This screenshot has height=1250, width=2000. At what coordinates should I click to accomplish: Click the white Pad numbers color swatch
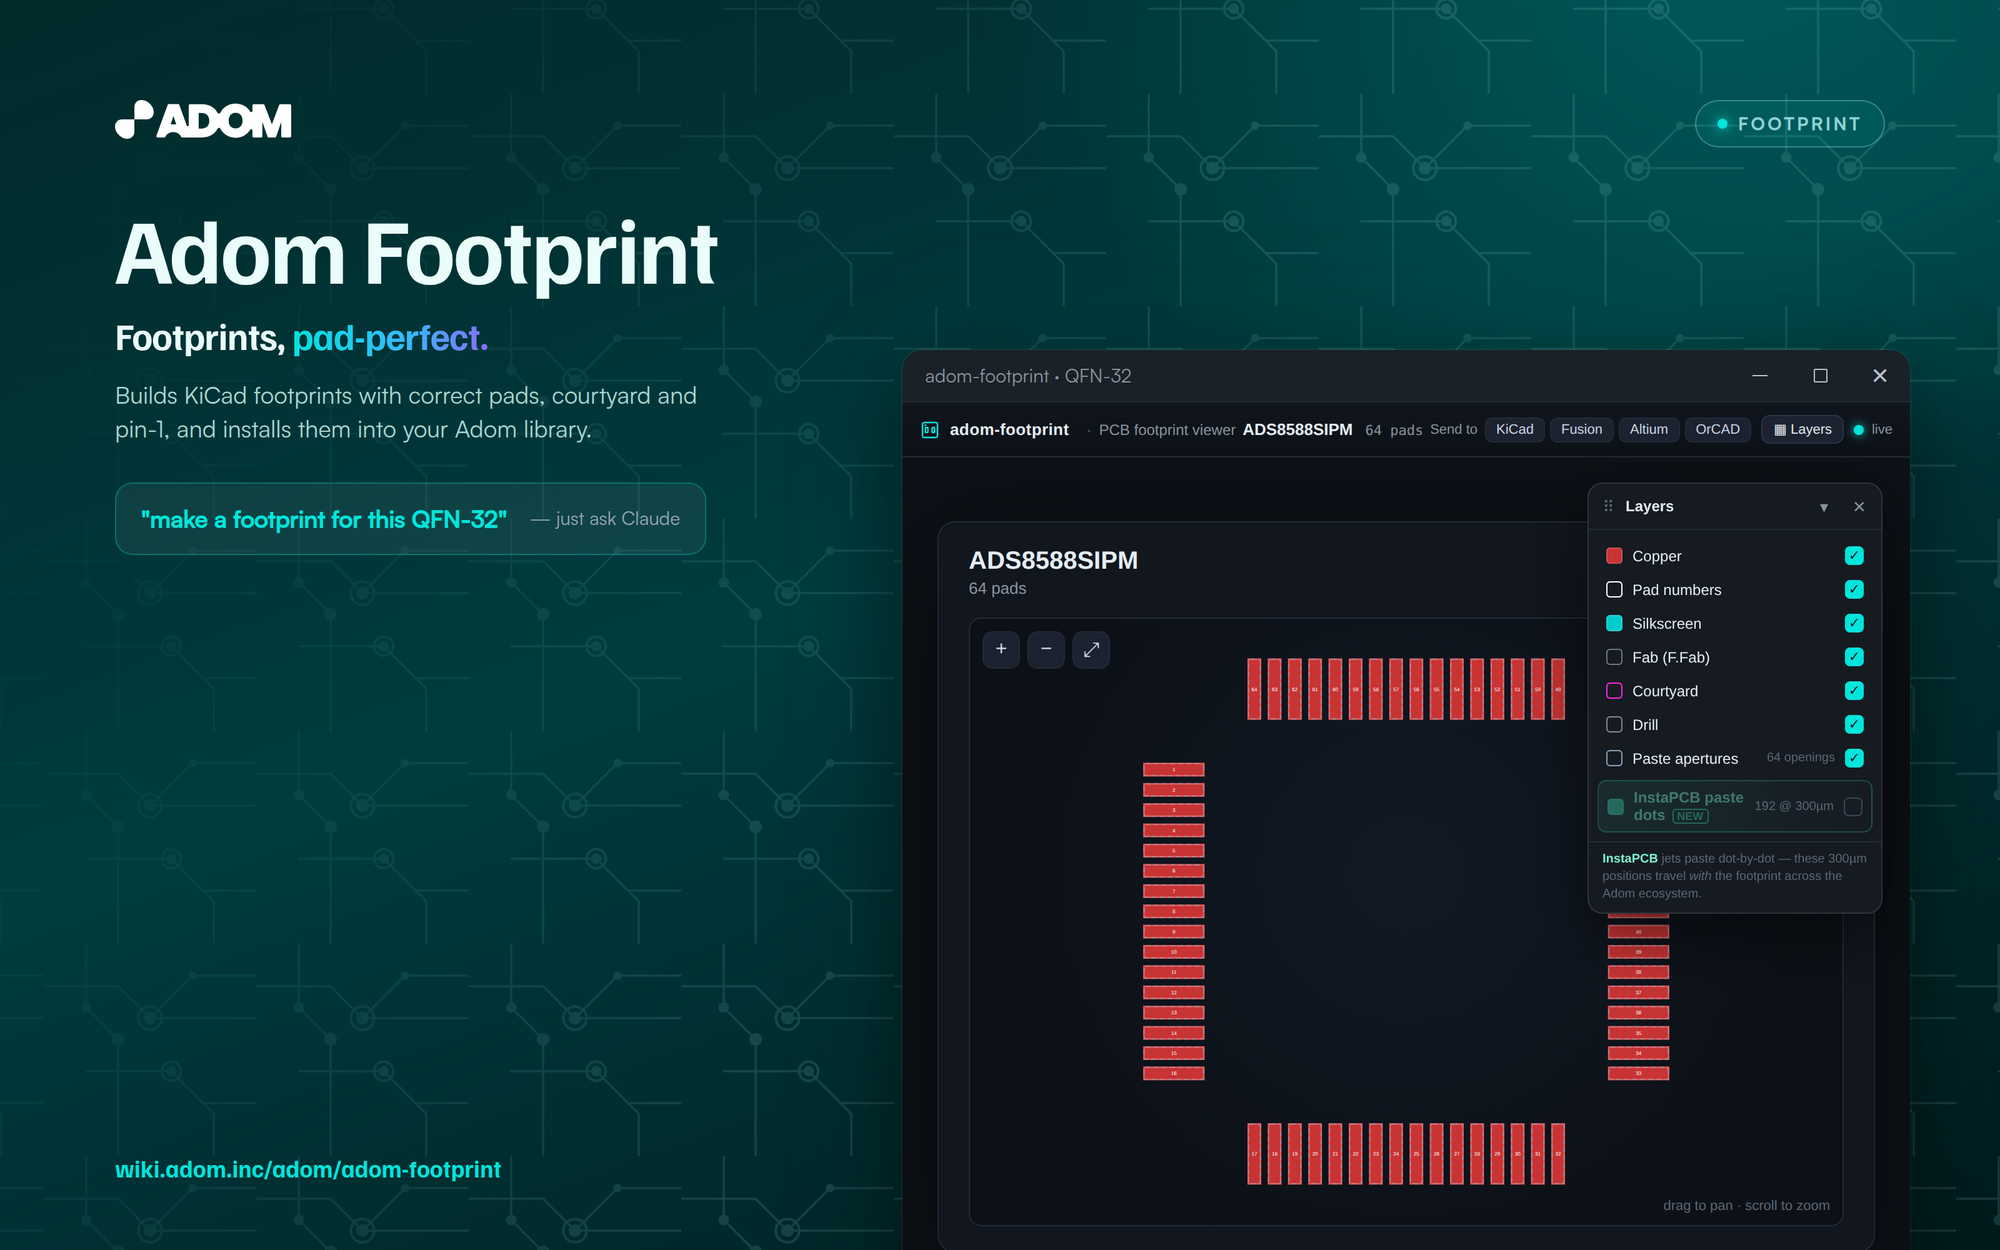1614,589
